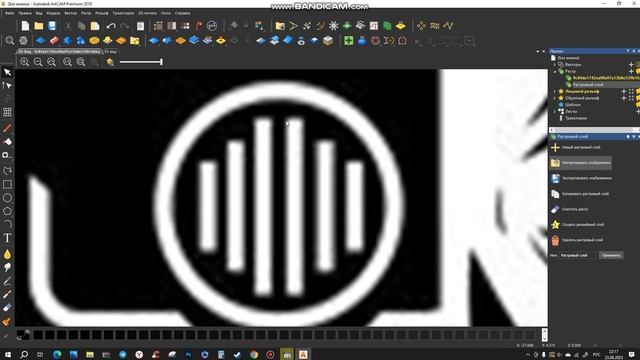Click the Zoom In magnifier in view toolbar
The image size is (640, 360).
(24, 62)
